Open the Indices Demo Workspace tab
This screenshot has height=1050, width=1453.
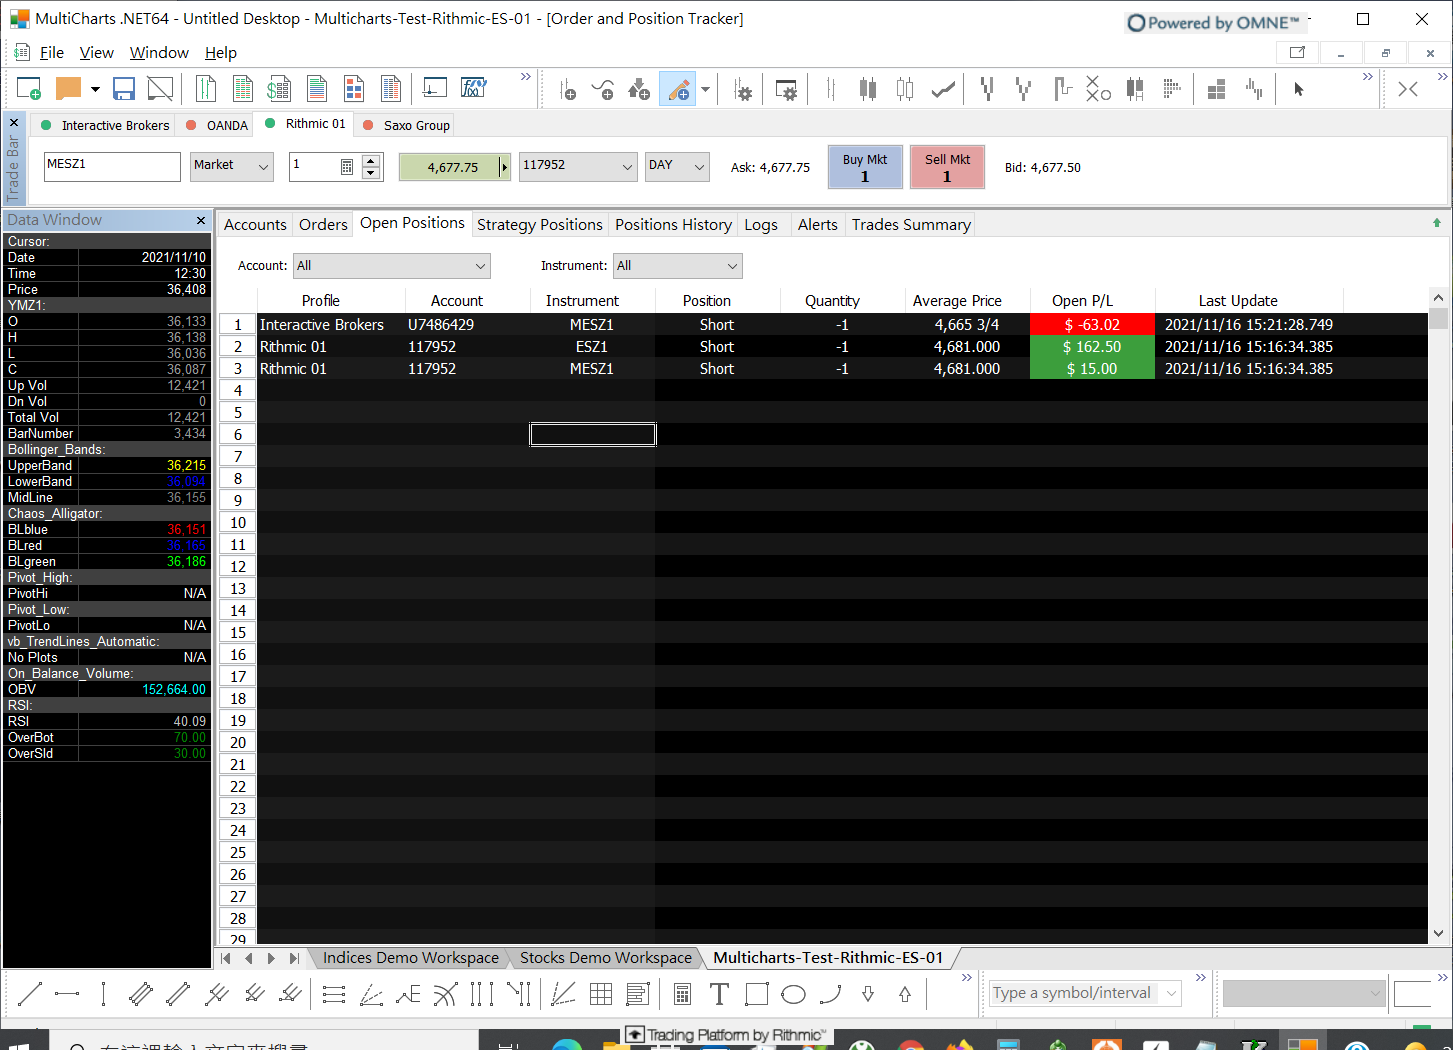410,958
